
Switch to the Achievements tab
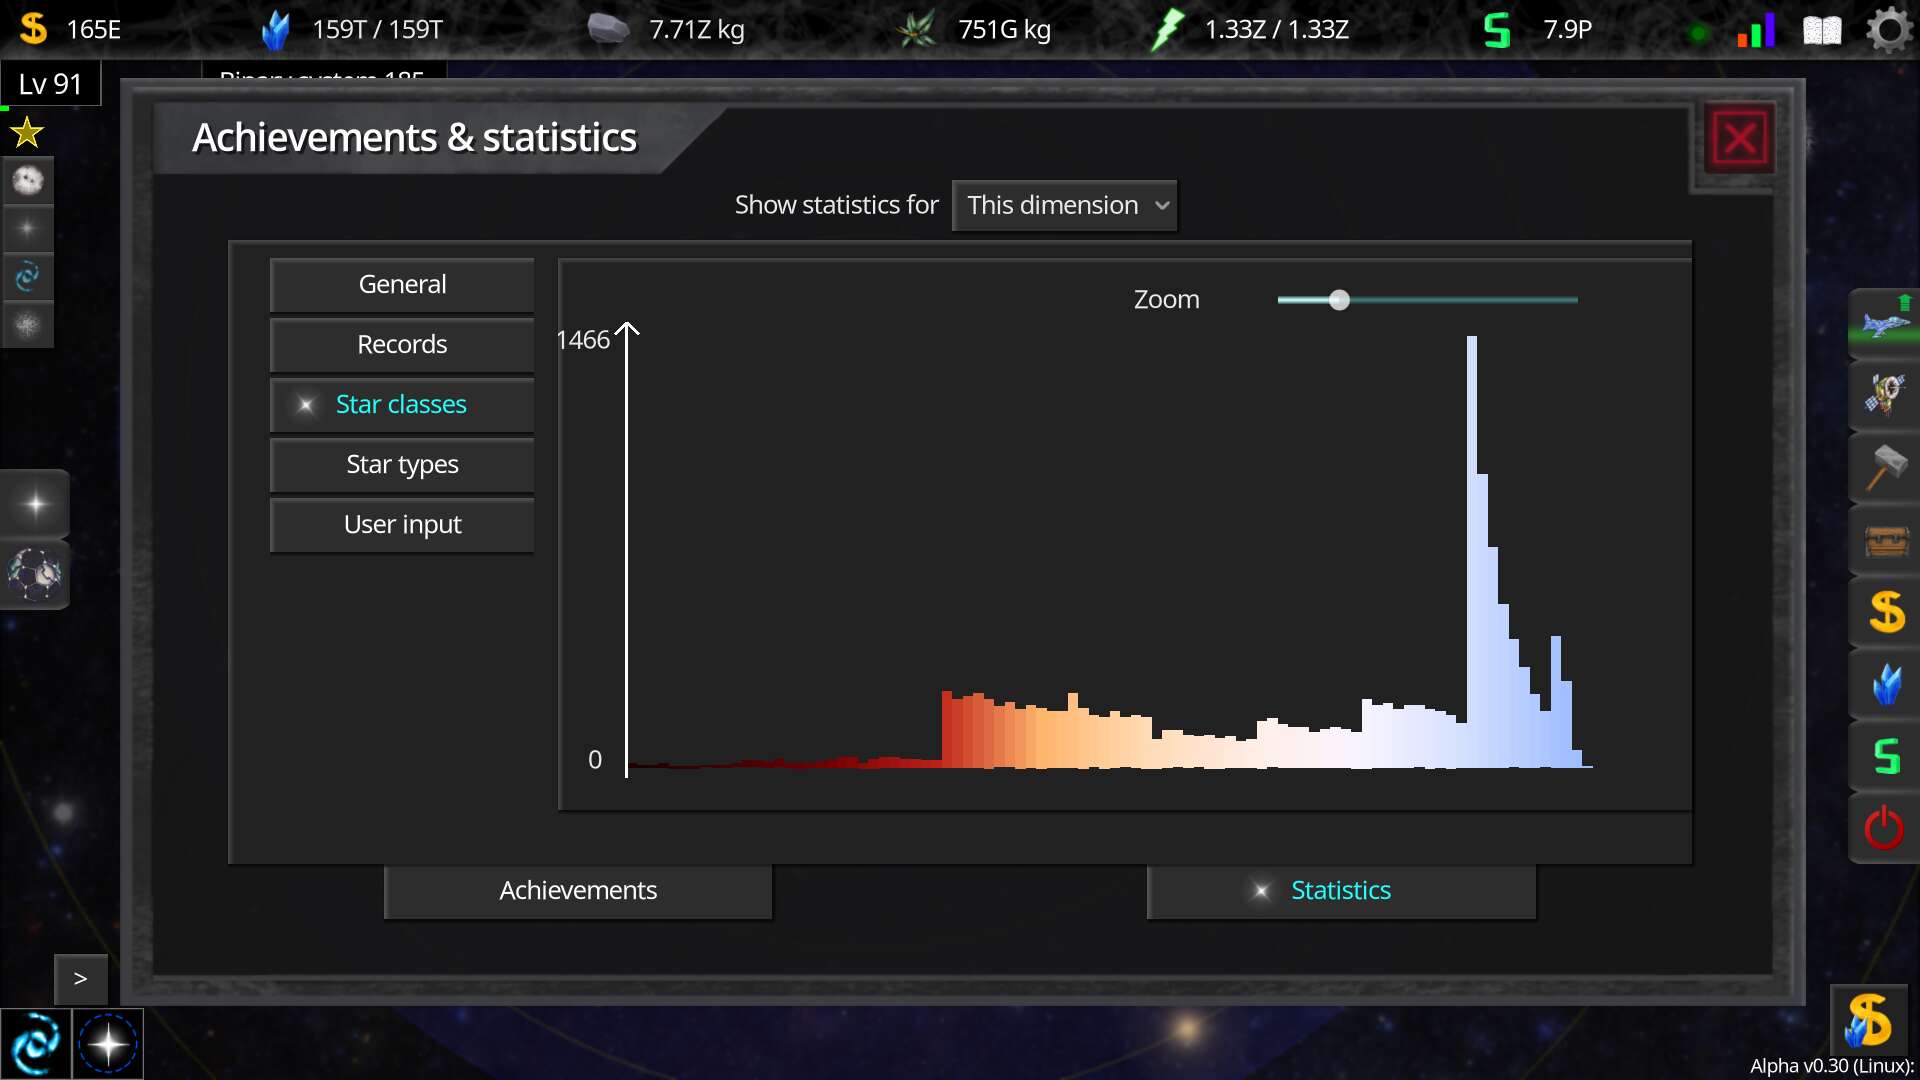[578, 891]
